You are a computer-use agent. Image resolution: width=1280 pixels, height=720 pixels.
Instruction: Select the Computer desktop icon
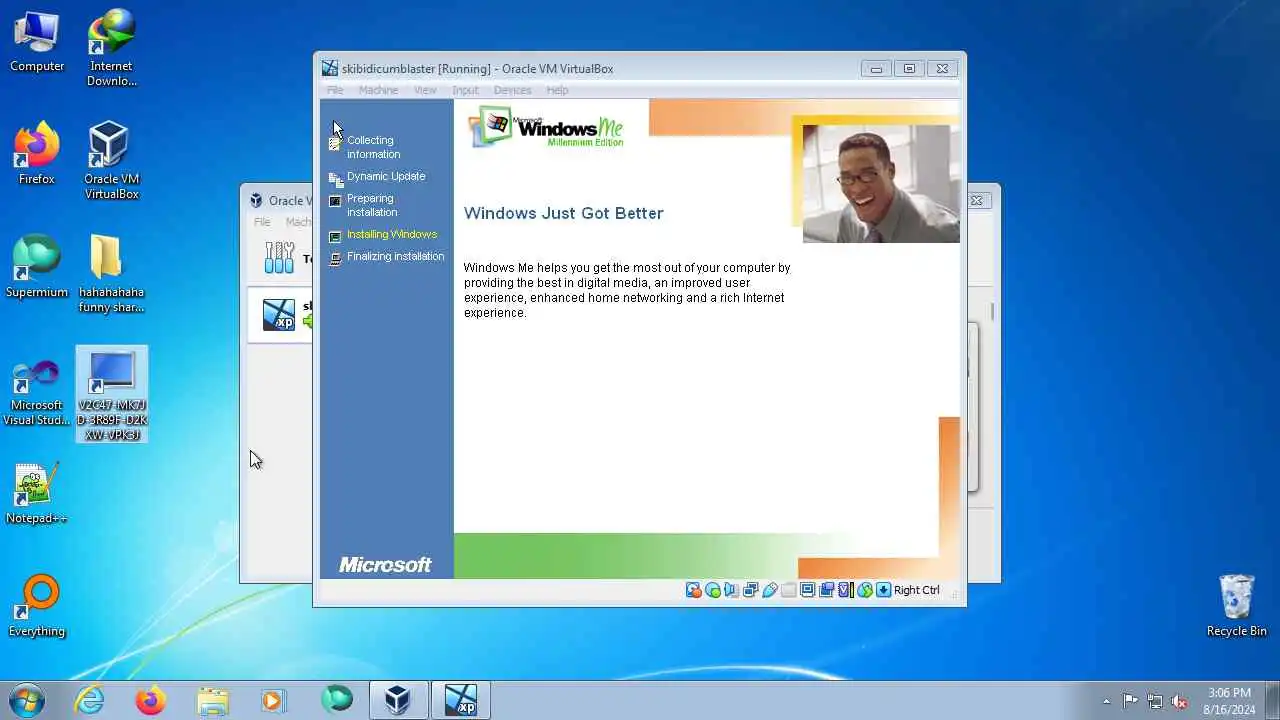pyautogui.click(x=37, y=42)
